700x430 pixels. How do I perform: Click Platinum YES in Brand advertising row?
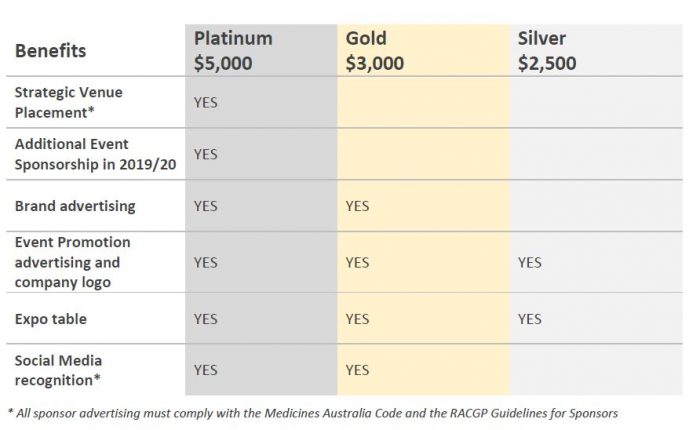click(x=205, y=206)
